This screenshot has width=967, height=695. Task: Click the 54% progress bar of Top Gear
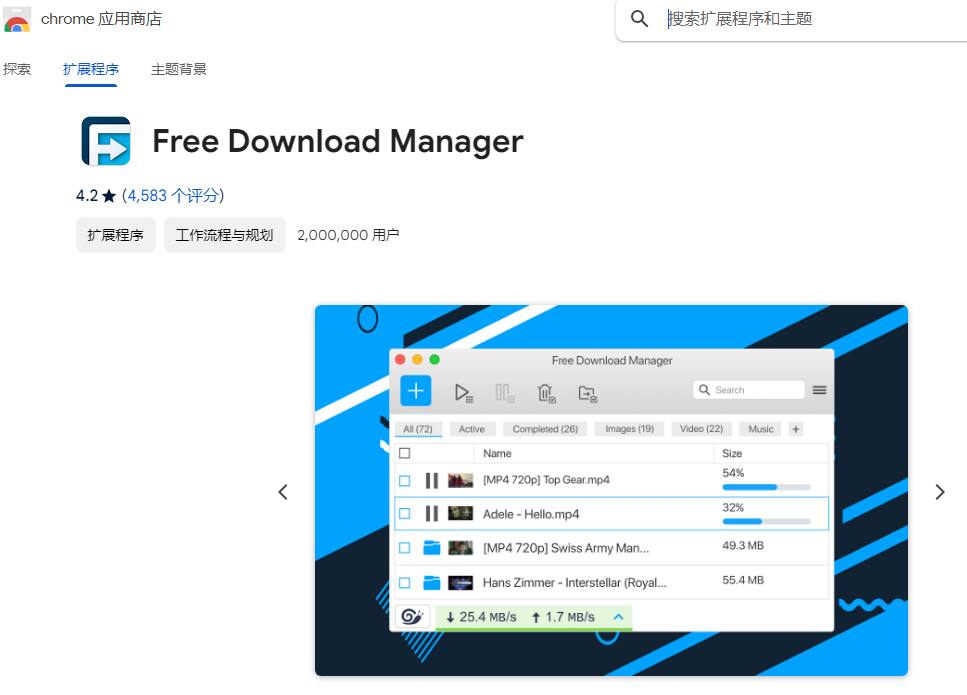[767, 487]
